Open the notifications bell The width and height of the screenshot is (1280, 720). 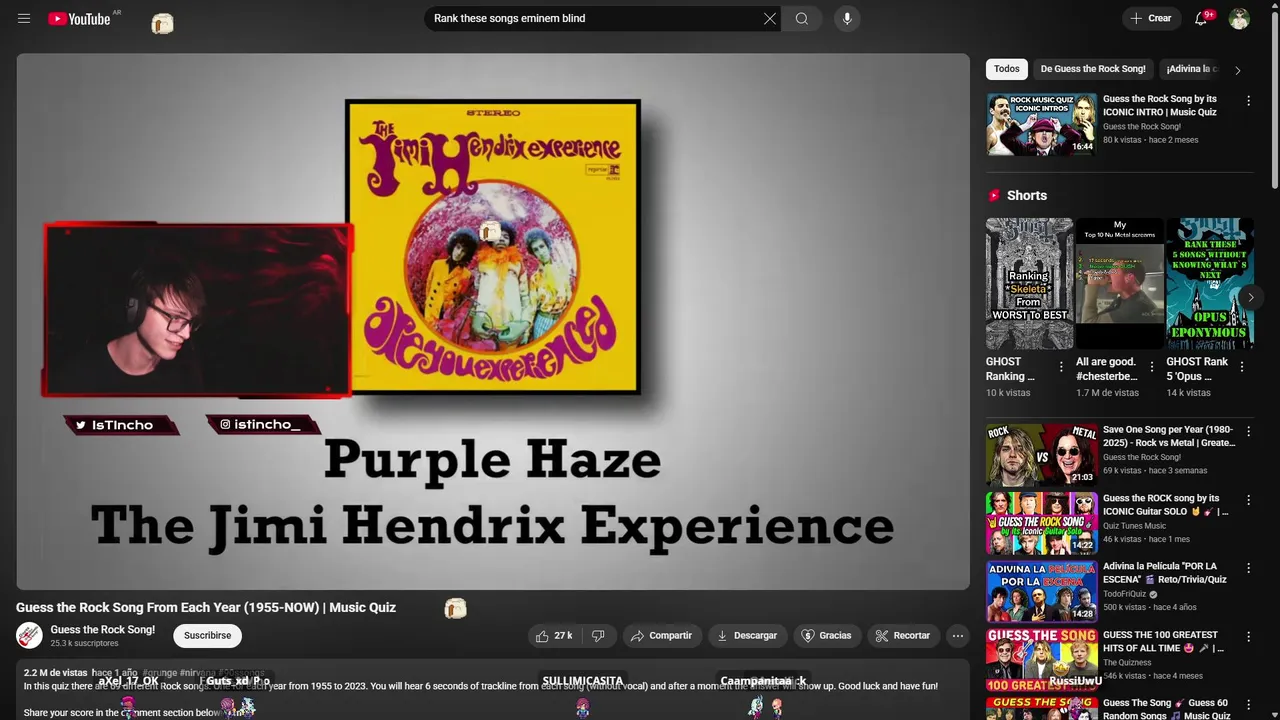(x=1202, y=18)
